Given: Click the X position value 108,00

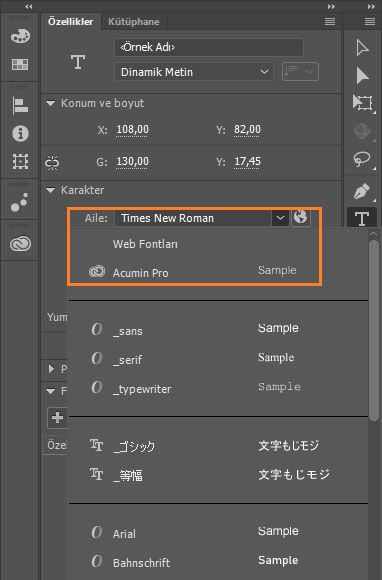Looking at the screenshot, I should point(132,129).
